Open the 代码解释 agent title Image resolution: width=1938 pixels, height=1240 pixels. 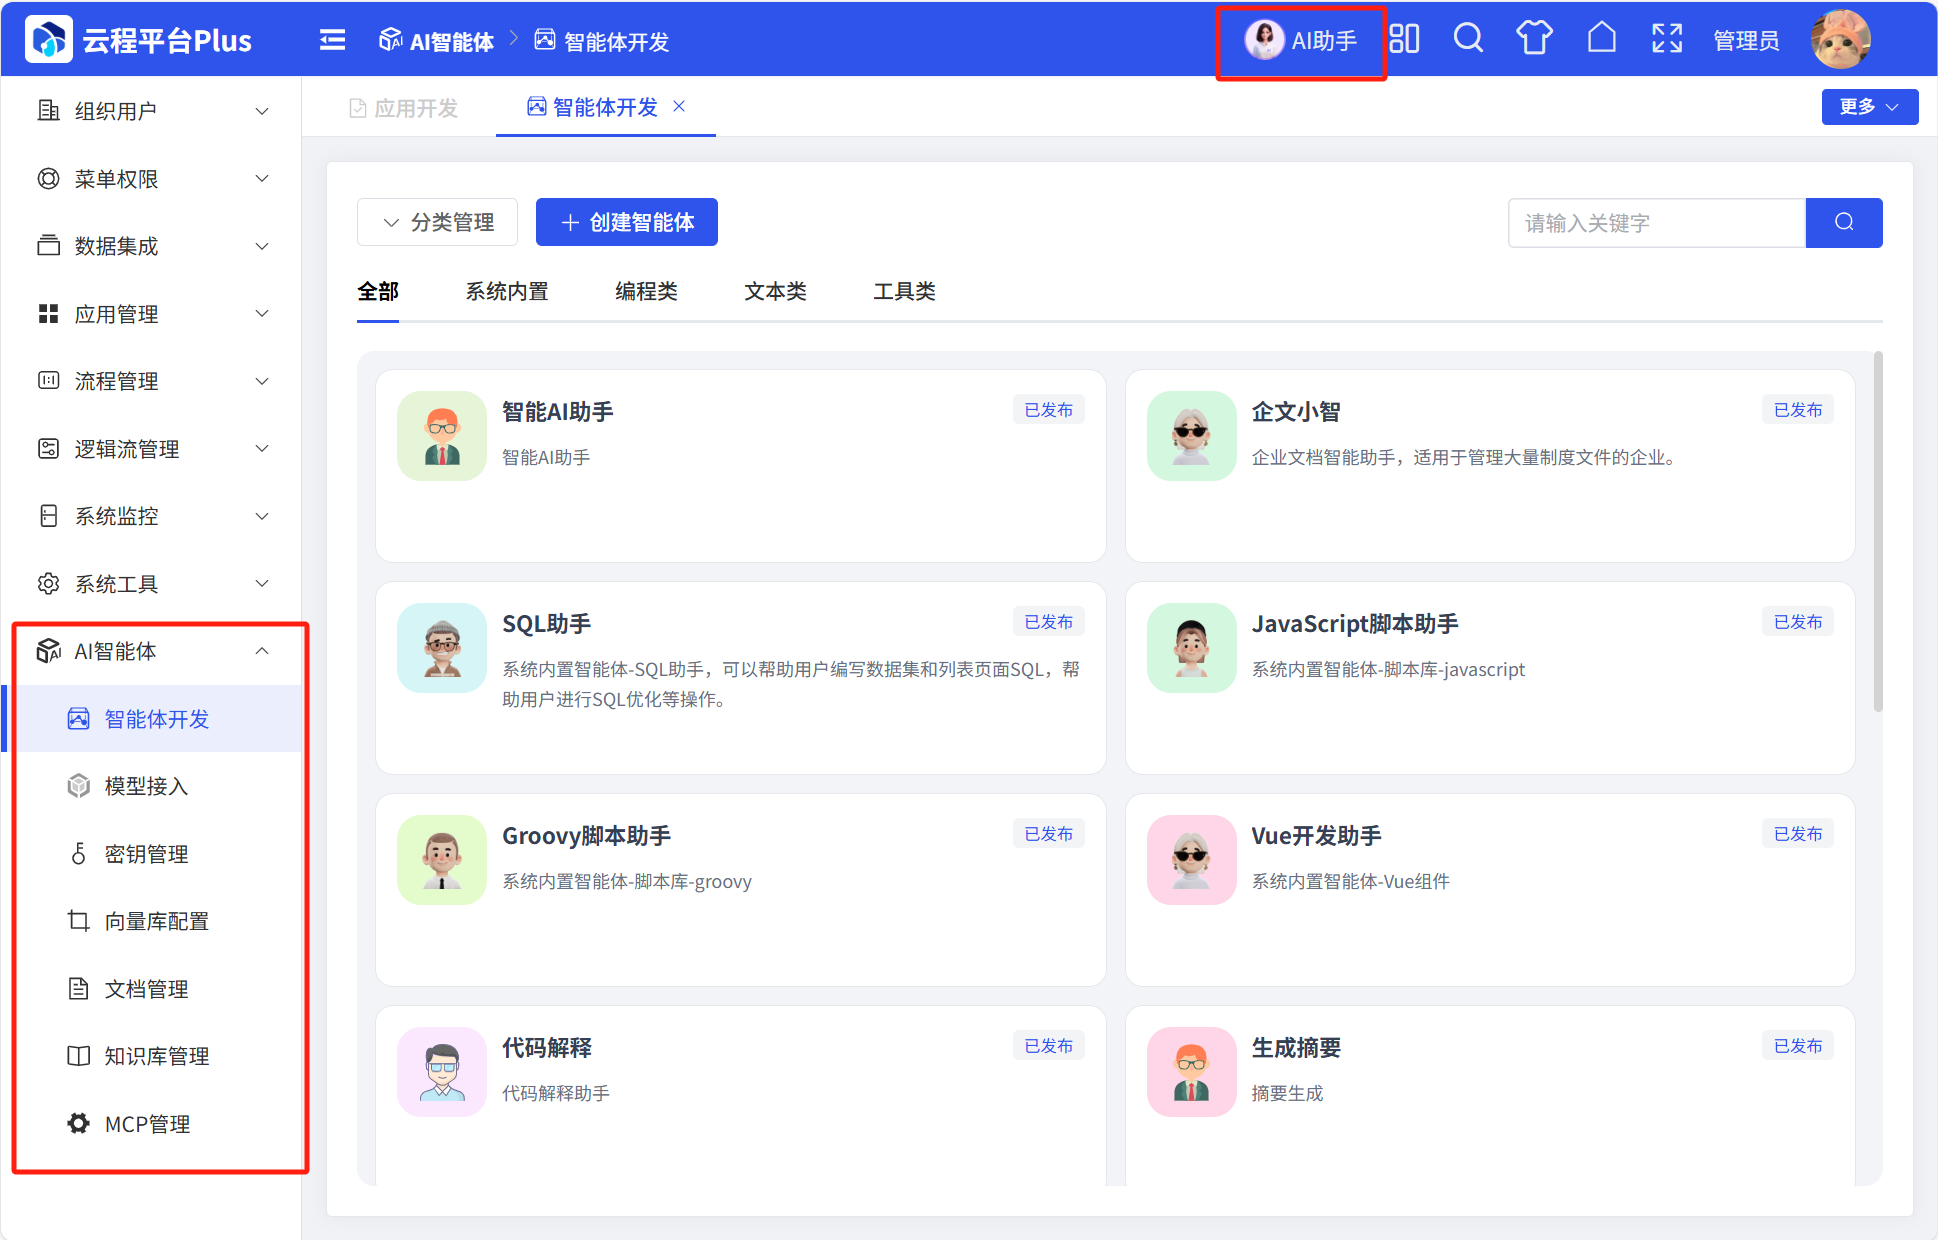(x=547, y=1048)
